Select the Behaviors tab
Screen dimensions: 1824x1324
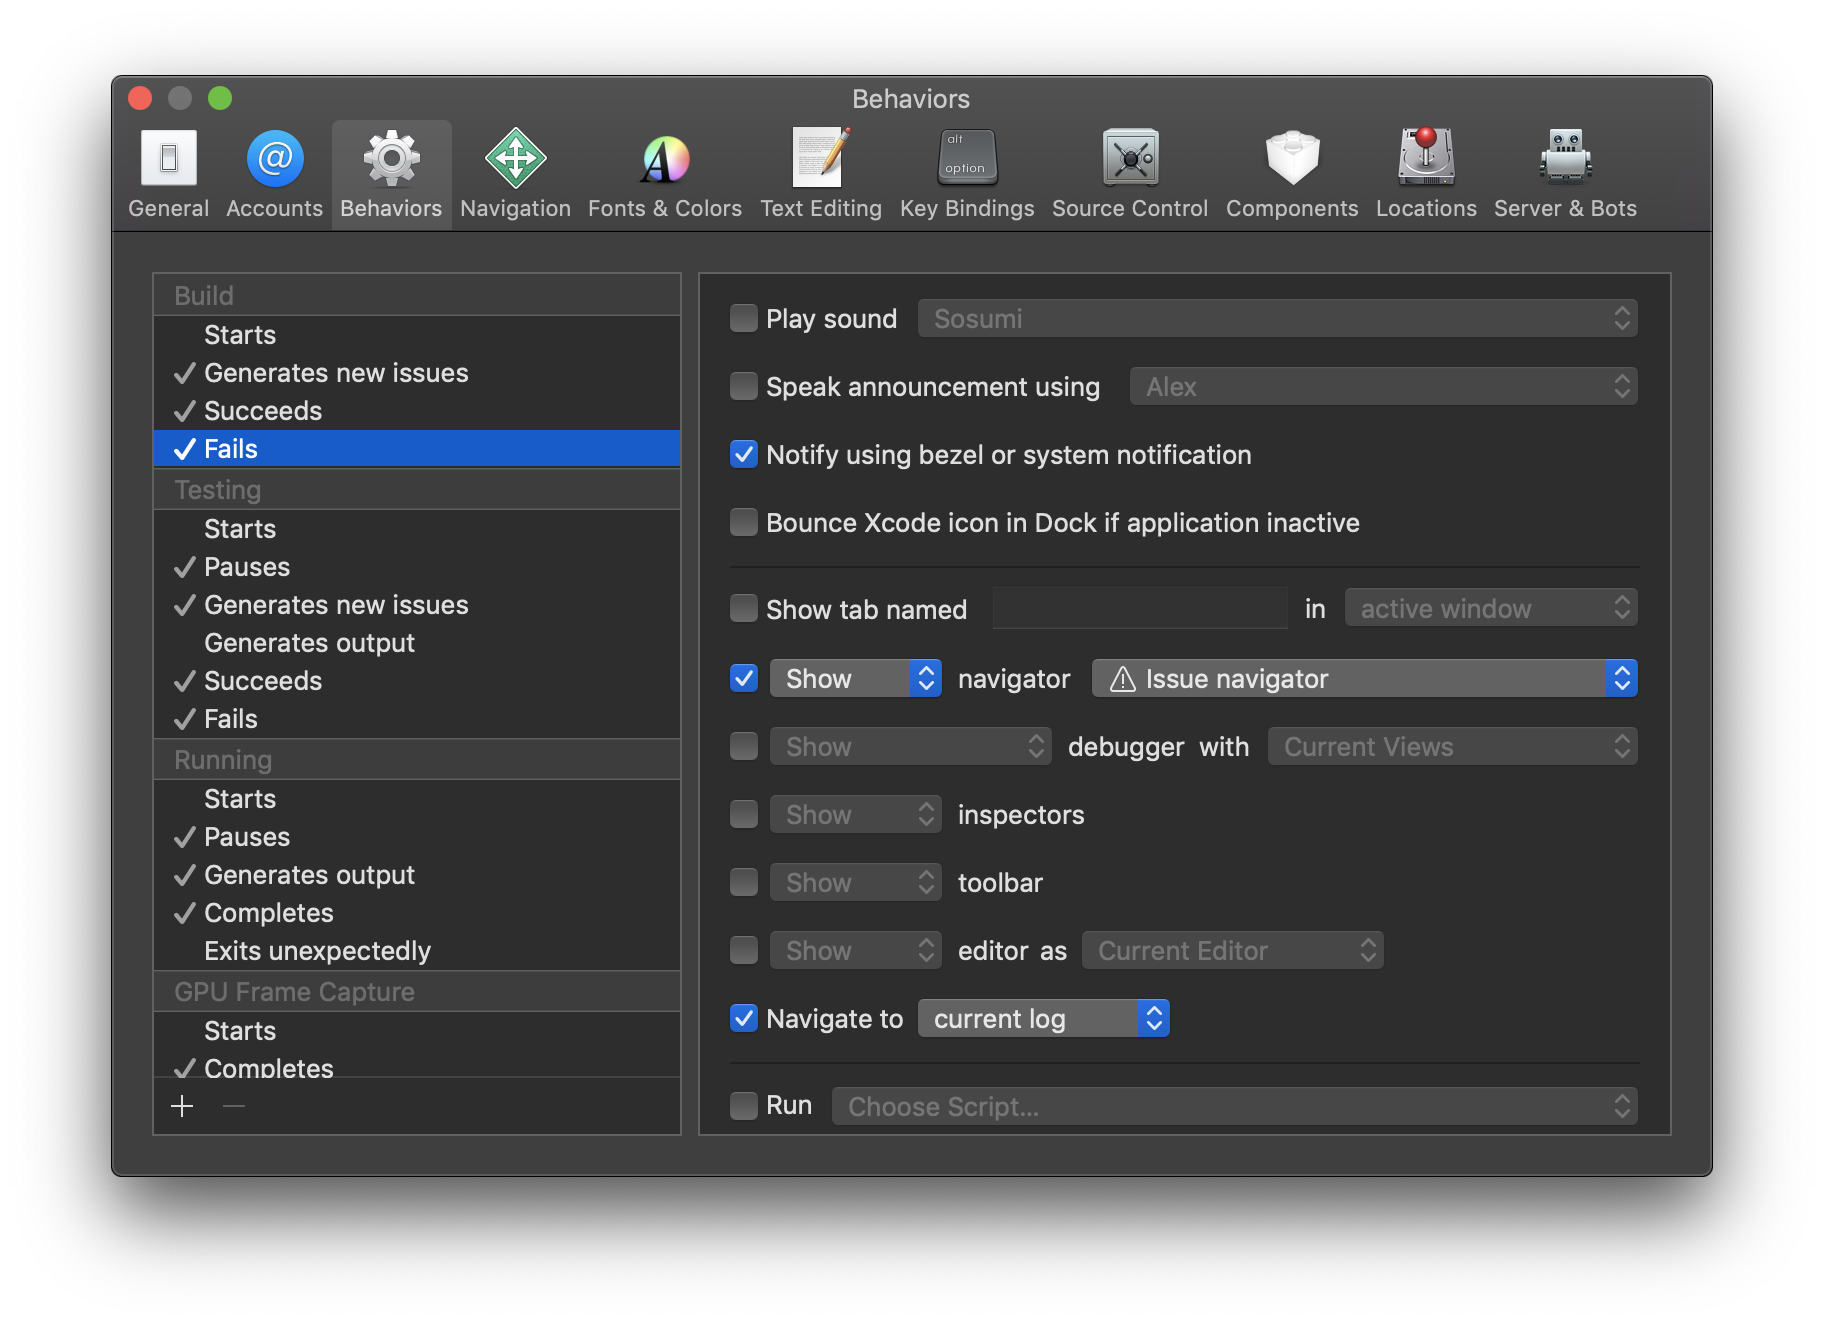(390, 172)
